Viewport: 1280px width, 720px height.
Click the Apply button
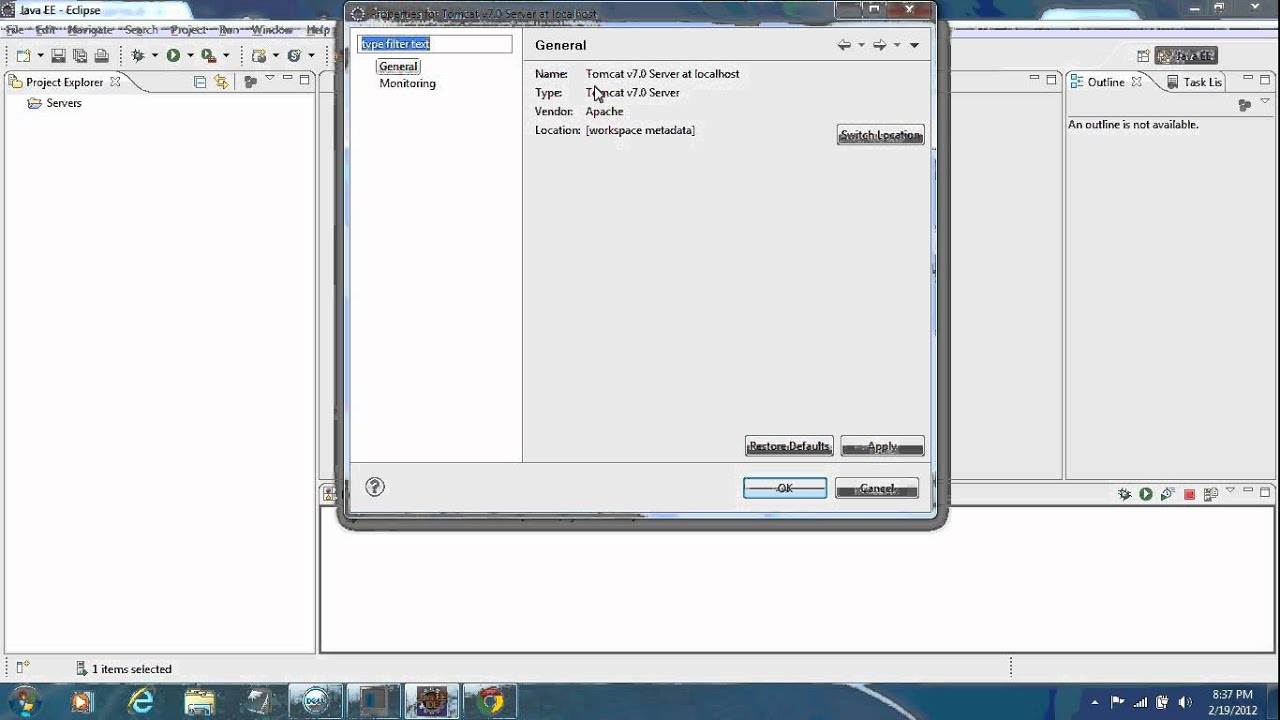tap(882, 446)
